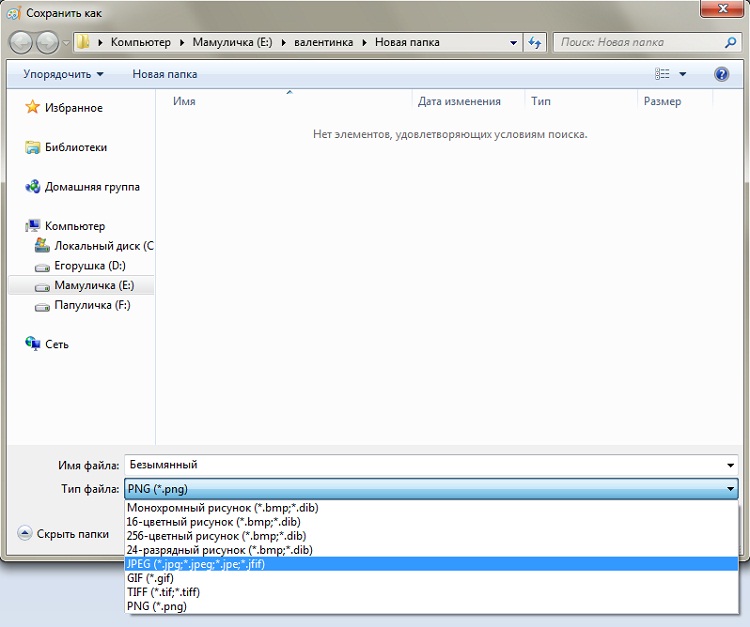Open help with the question mark icon
Image resolution: width=750 pixels, height=627 pixels.
[x=721, y=74]
